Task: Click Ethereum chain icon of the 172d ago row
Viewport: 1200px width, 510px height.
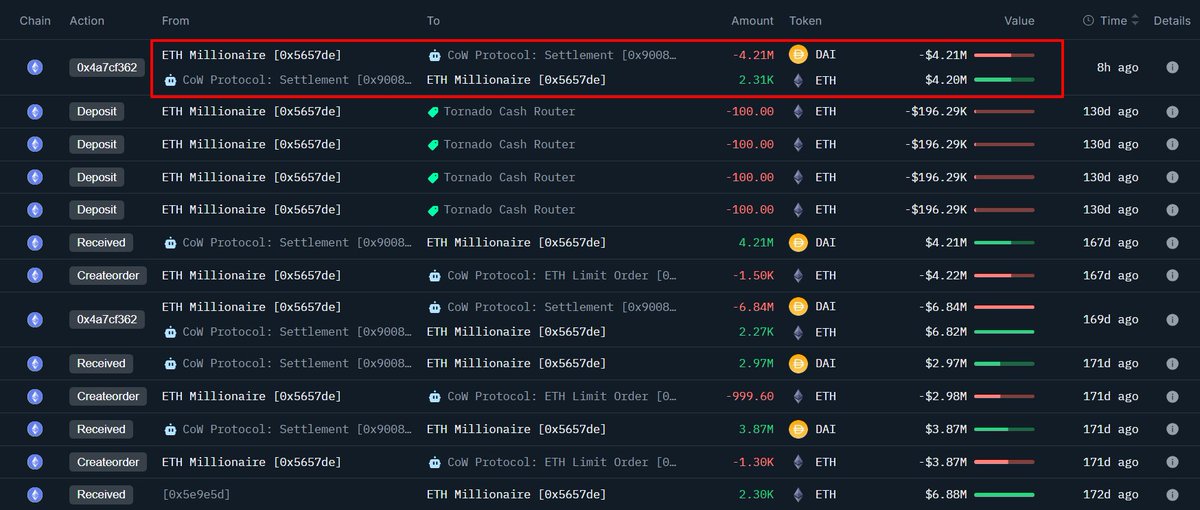Action: click(x=35, y=495)
